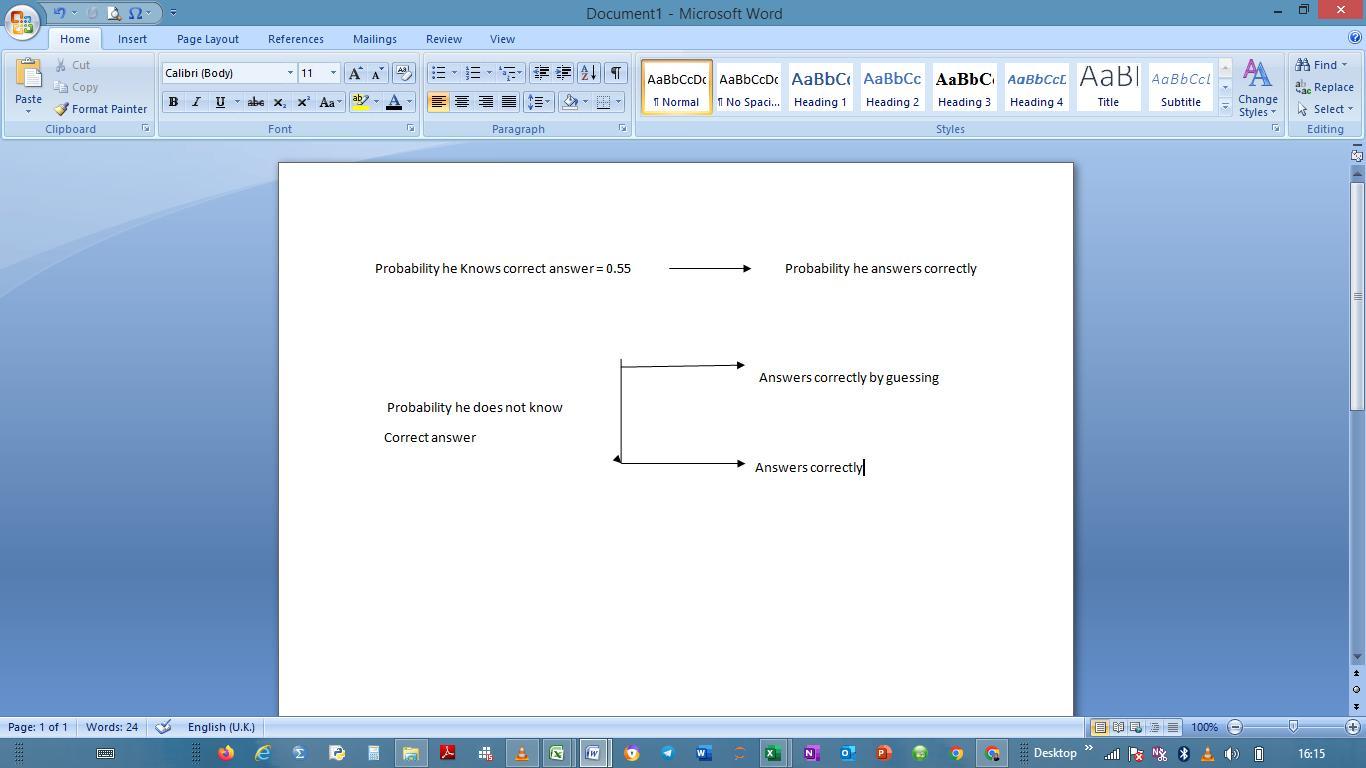Screen dimensions: 1366x768
Task: Click the Shading paint bucket icon
Action: pos(570,102)
